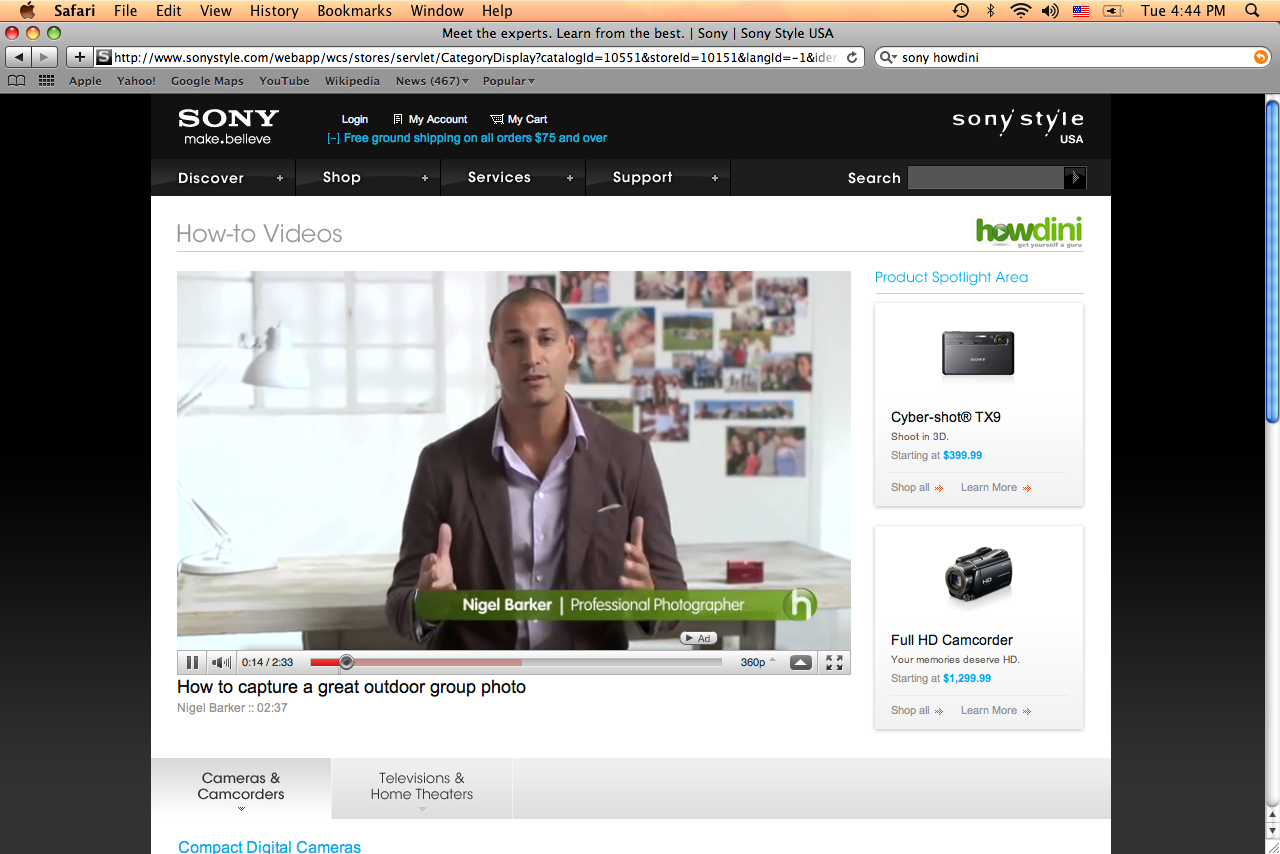The image size is (1280, 854).
Task: Submit the Sony site search arrow button
Action: click(1075, 178)
